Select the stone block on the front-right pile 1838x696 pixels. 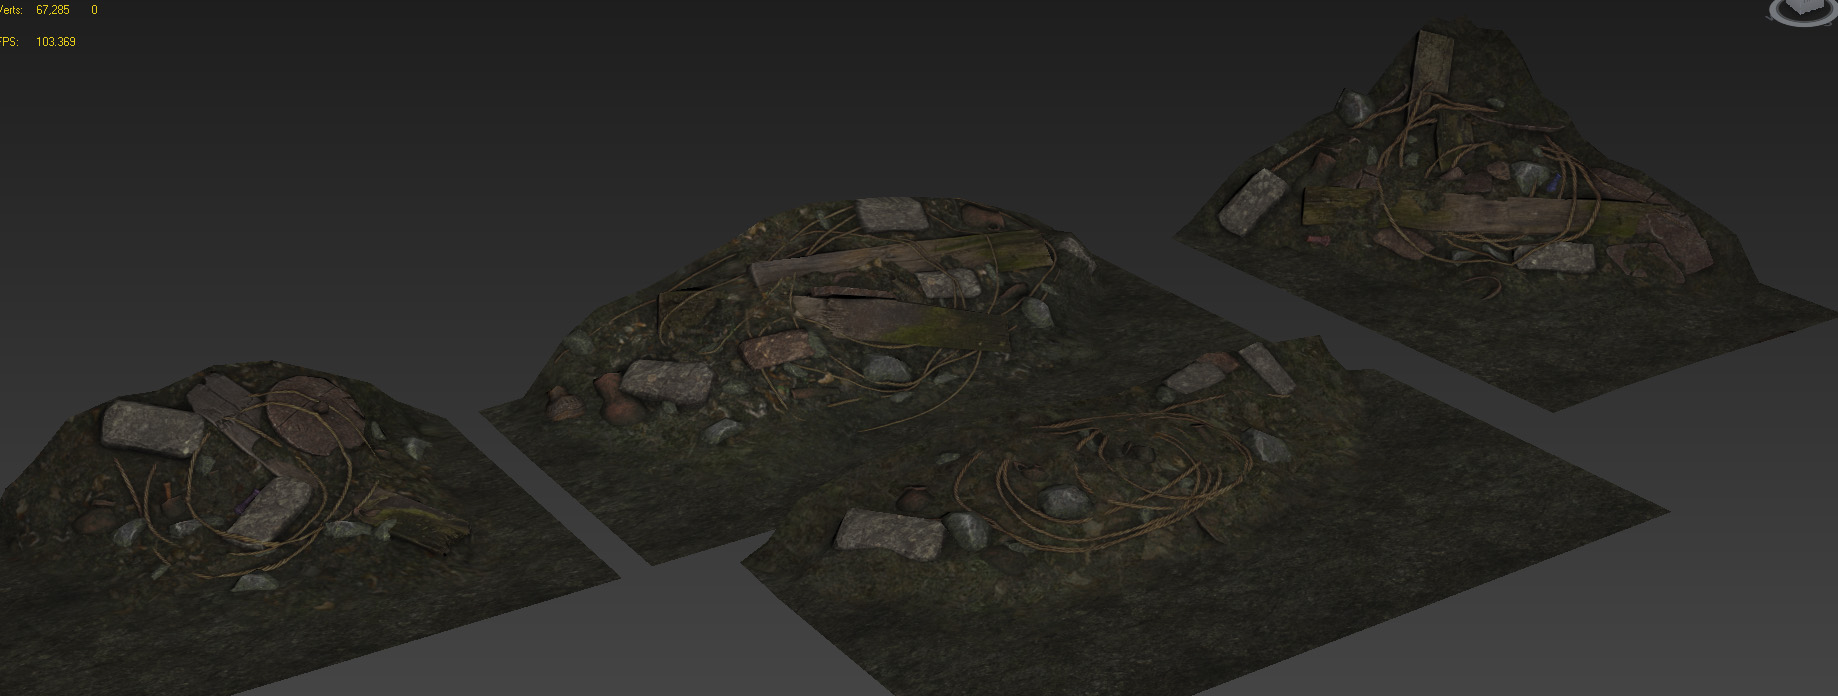889,530
